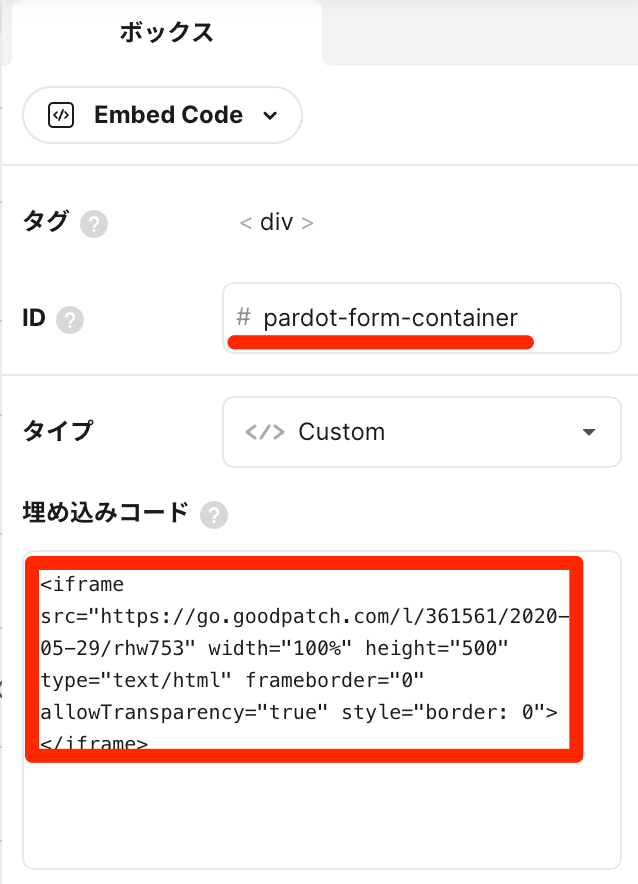638x884 pixels.
Task: Select the ボックス tab
Action: (x=167, y=33)
